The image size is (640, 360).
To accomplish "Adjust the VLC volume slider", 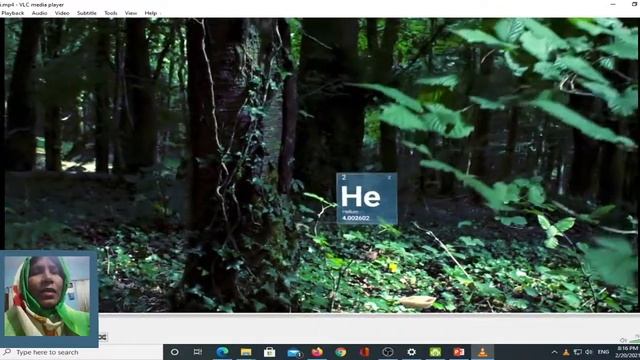I will pyautogui.click(x=634, y=339).
